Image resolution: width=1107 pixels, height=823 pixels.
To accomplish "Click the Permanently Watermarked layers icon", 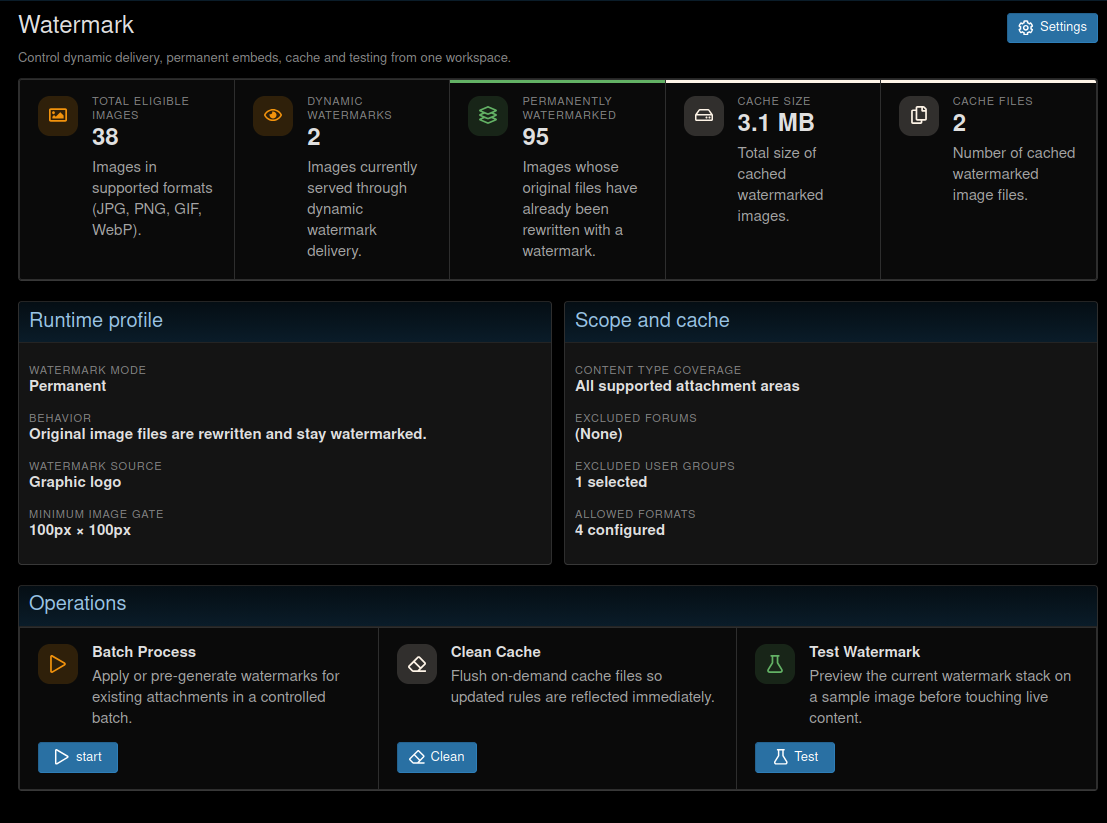I will pyautogui.click(x=488, y=115).
